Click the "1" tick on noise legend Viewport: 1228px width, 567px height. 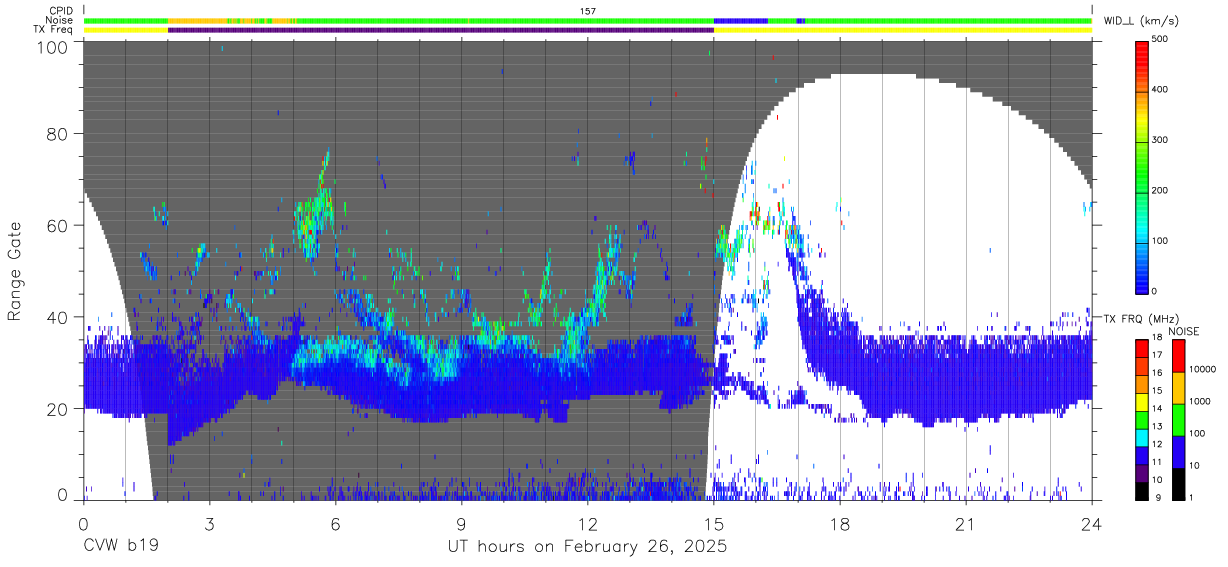point(1193,497)
